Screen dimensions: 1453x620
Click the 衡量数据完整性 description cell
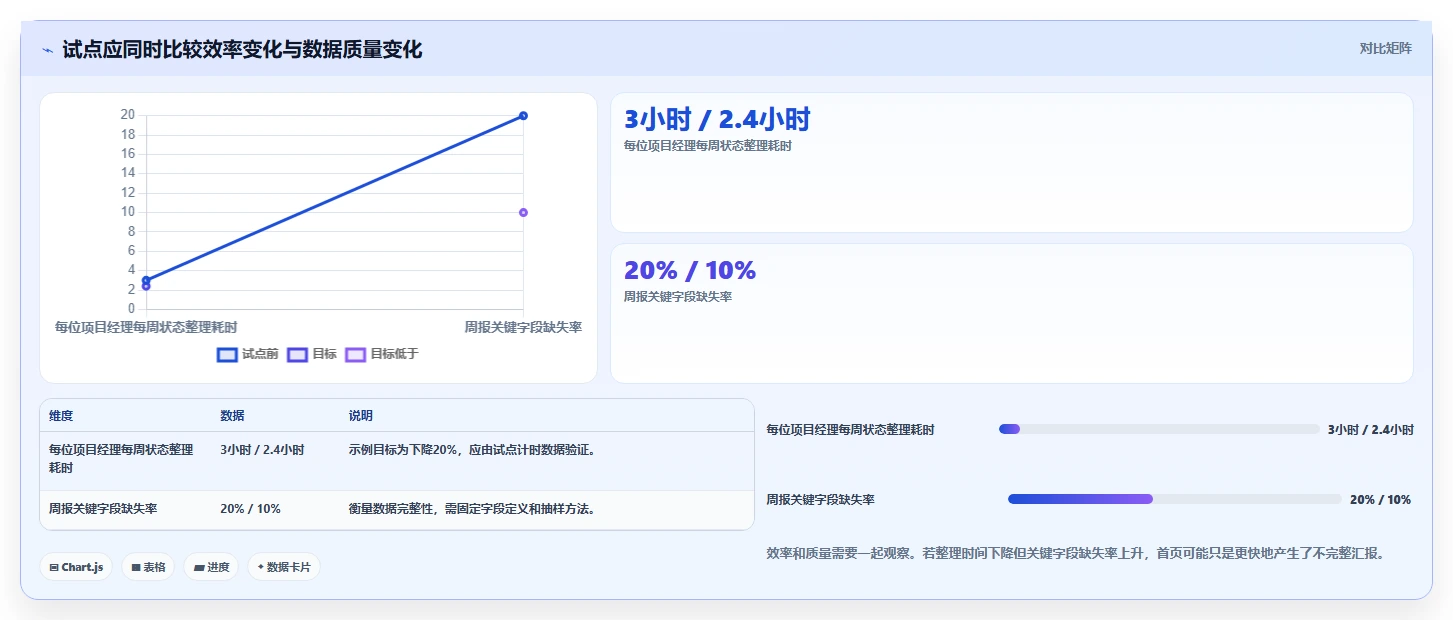point(473,509)
